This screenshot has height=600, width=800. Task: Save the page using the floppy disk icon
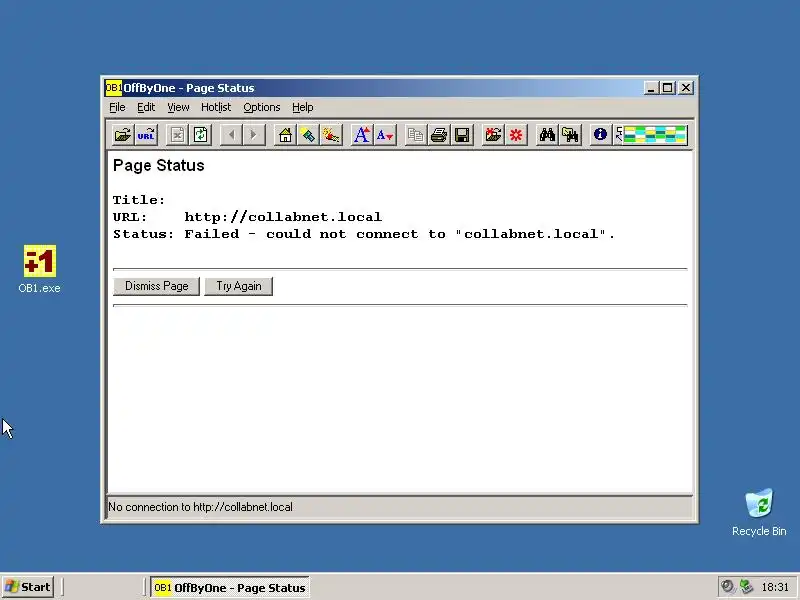tap(462, 135)
